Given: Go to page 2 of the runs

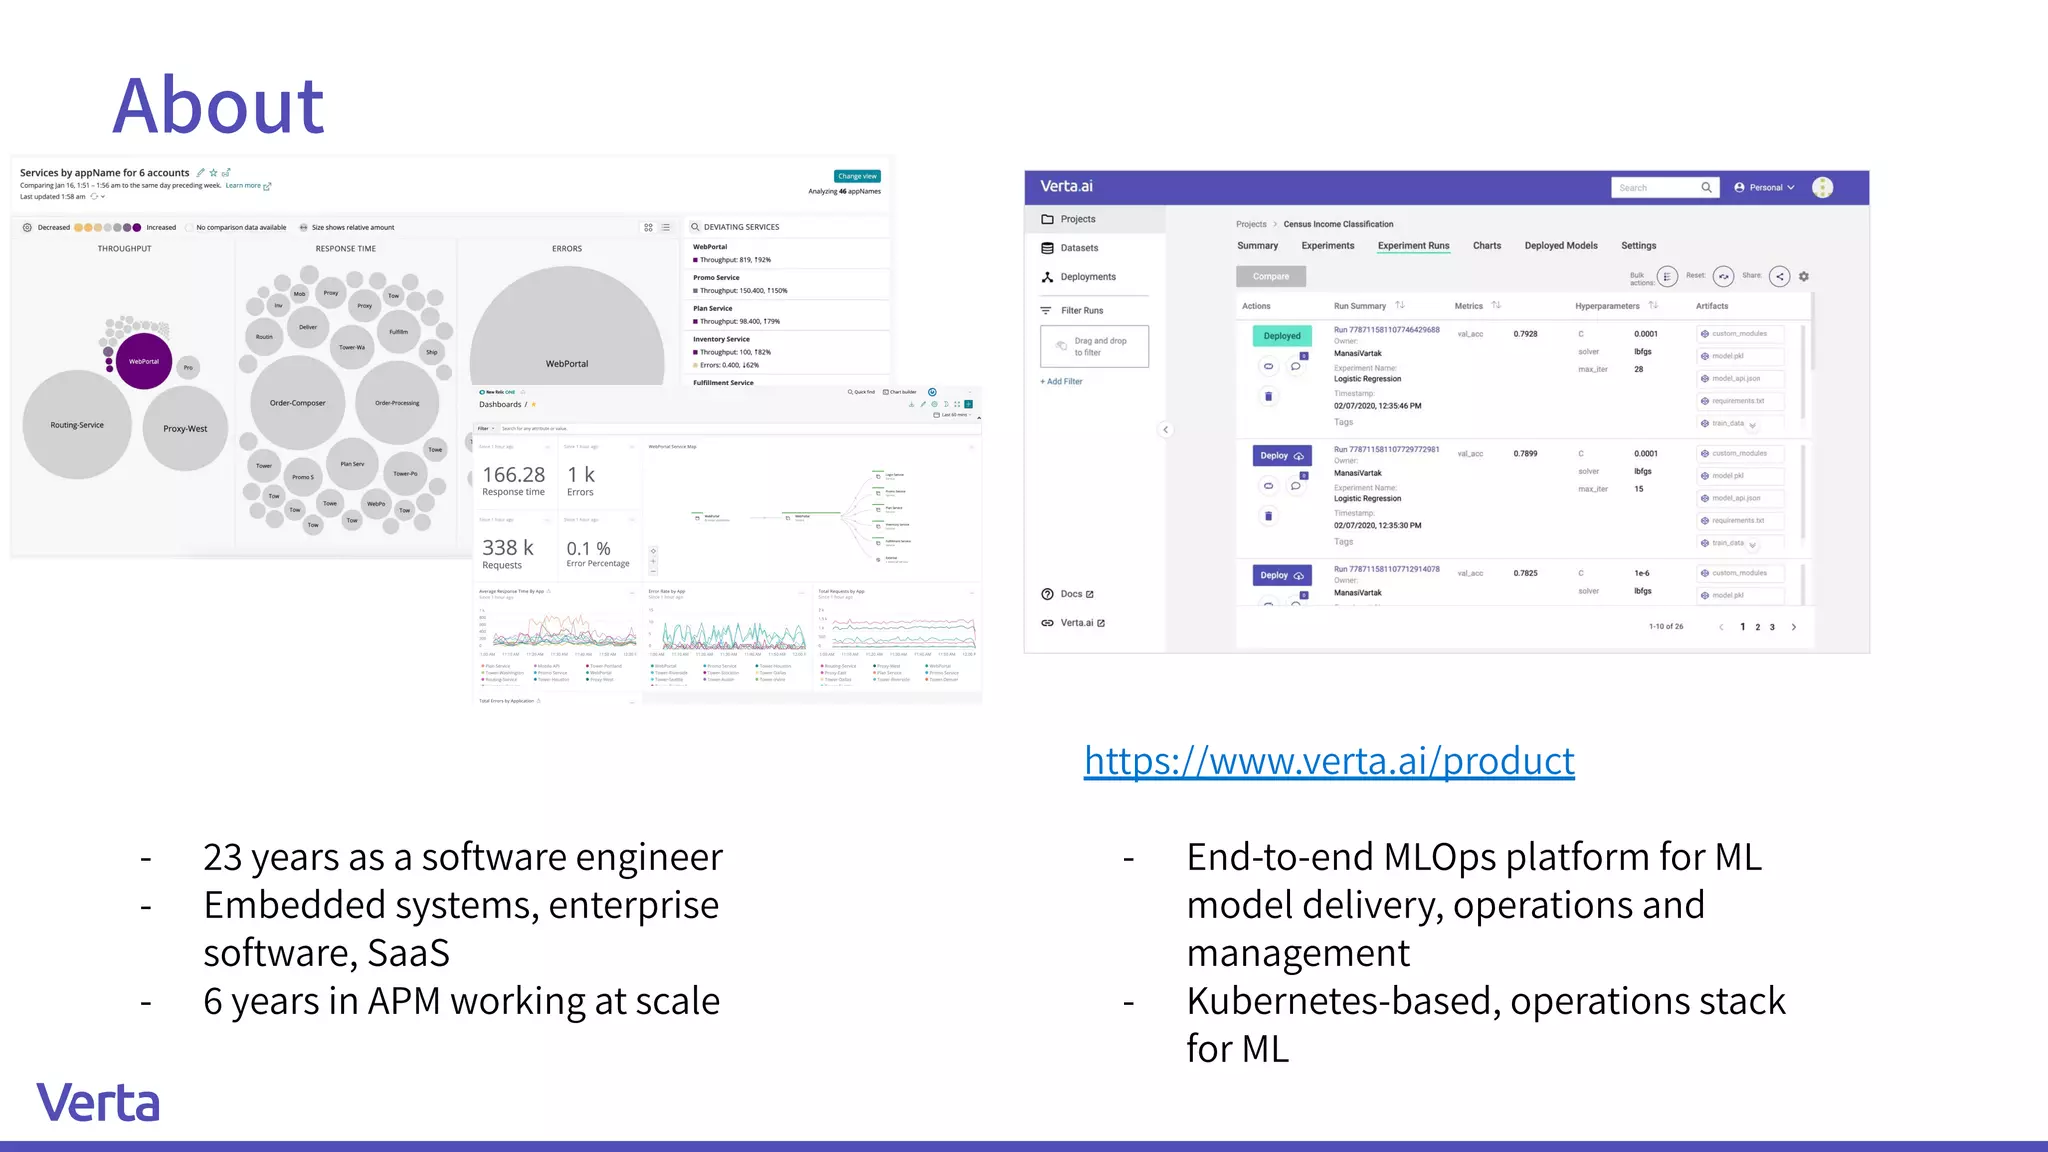Looking at the screenshot, I should [1757, 628].
